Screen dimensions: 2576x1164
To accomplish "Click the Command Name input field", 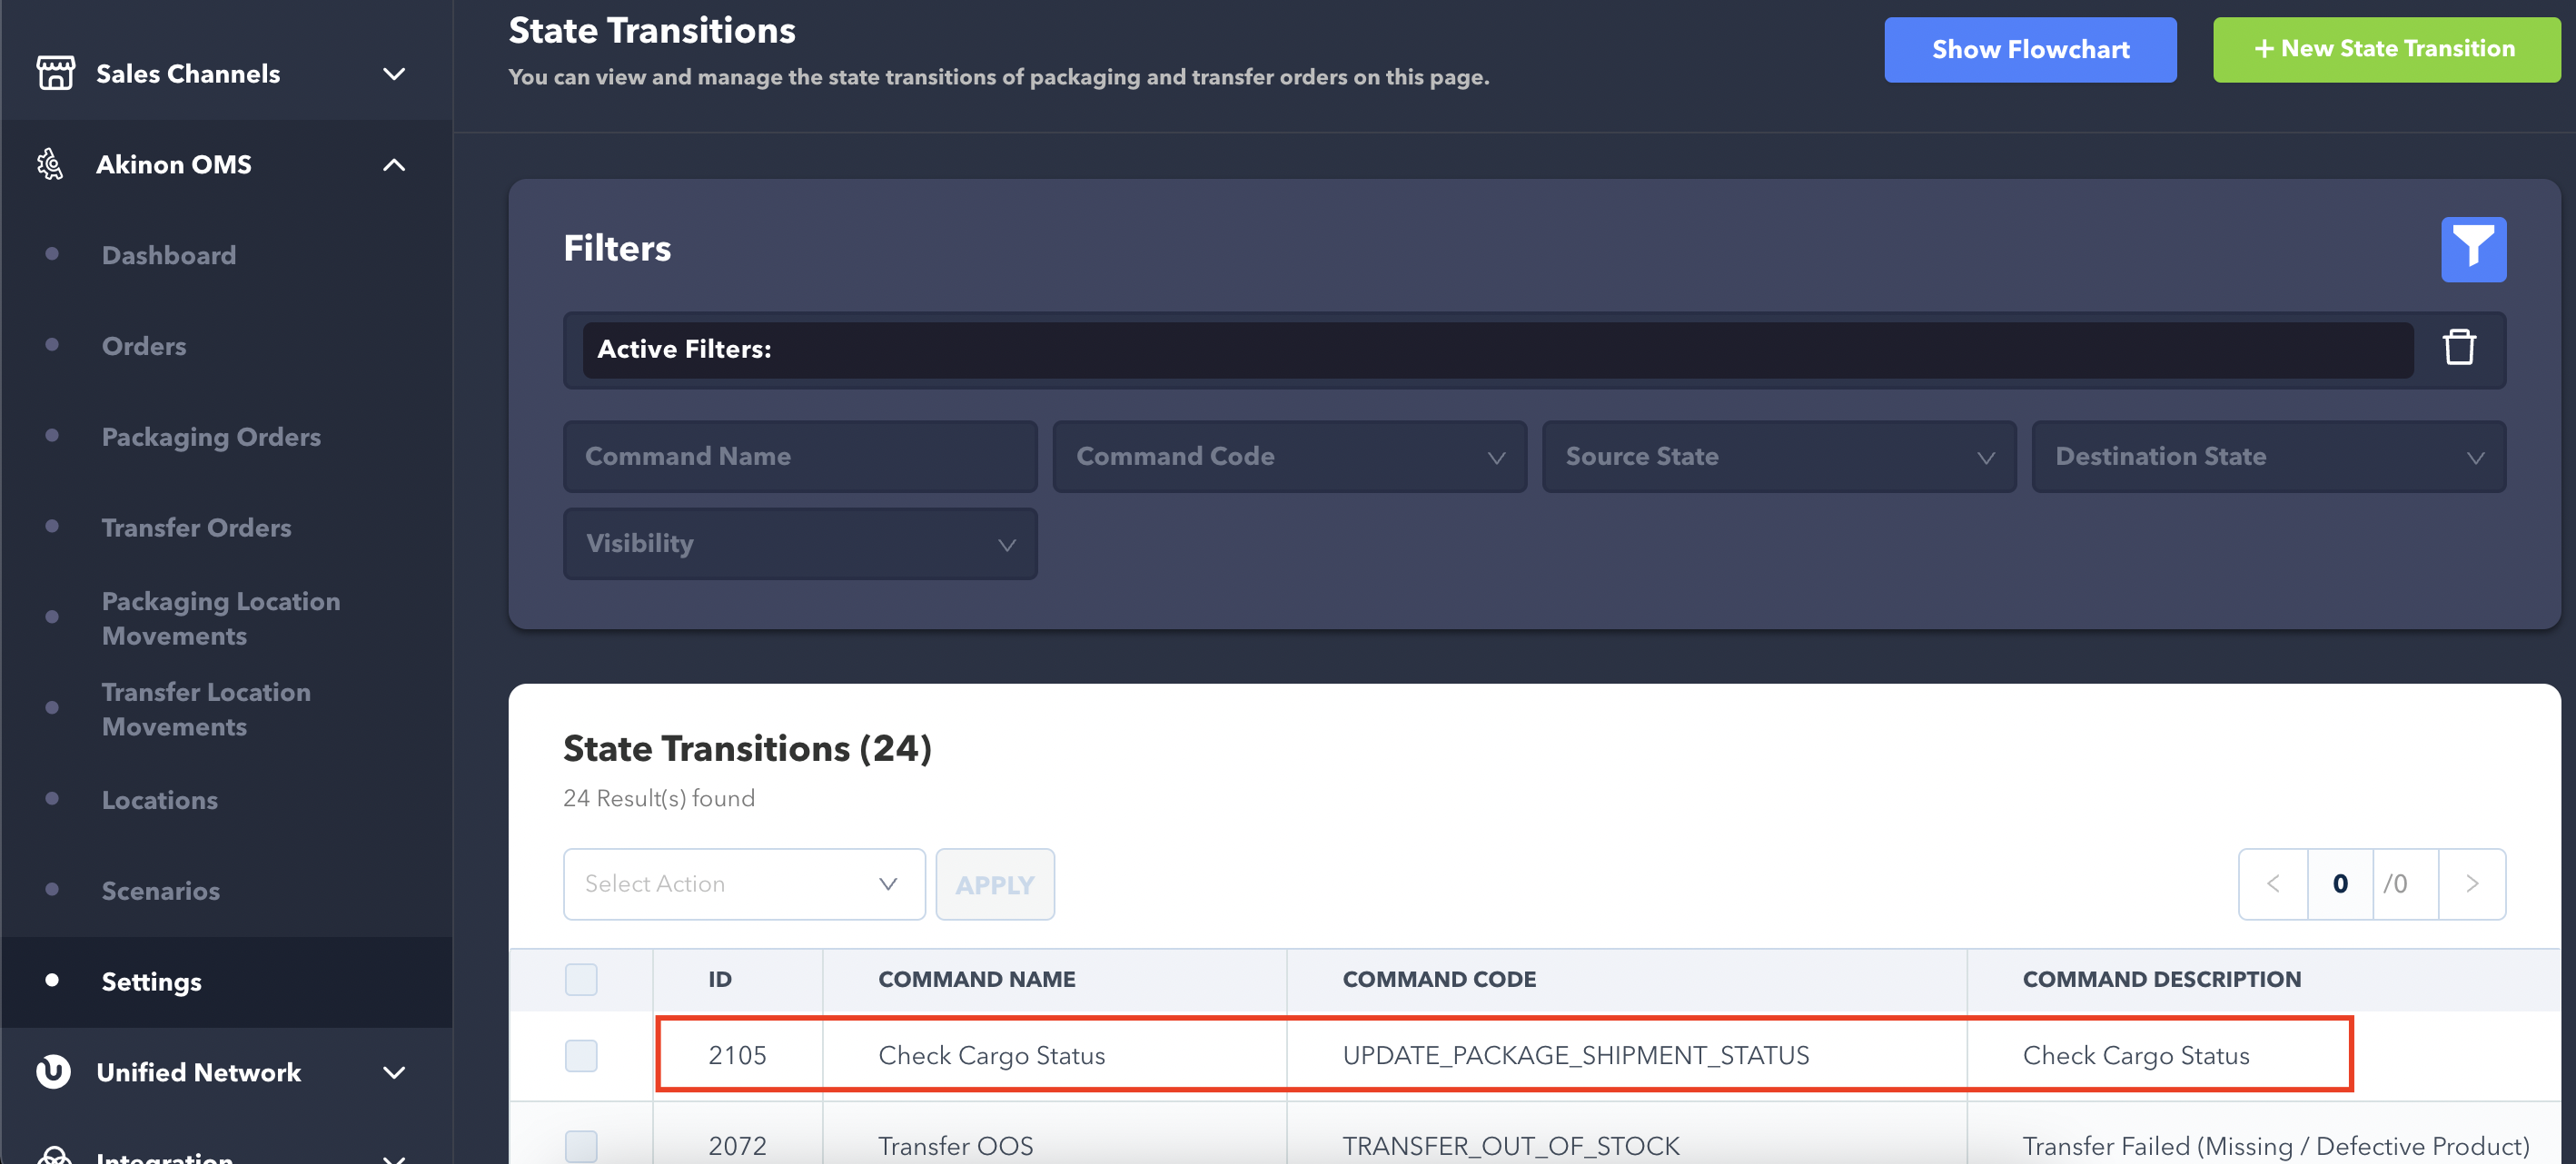I will click(x=799, y=456).
